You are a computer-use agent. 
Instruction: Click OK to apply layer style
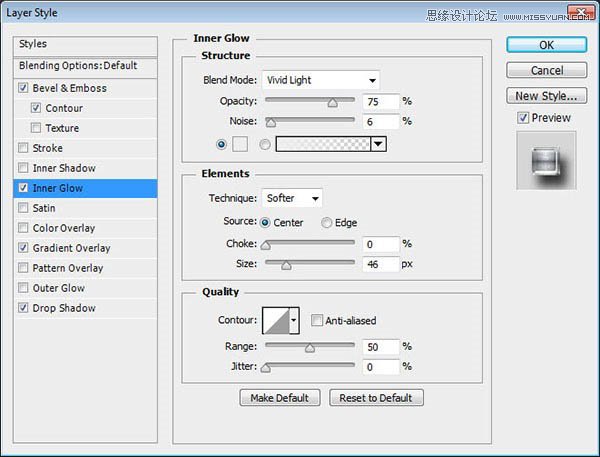[x=546, y=45]
